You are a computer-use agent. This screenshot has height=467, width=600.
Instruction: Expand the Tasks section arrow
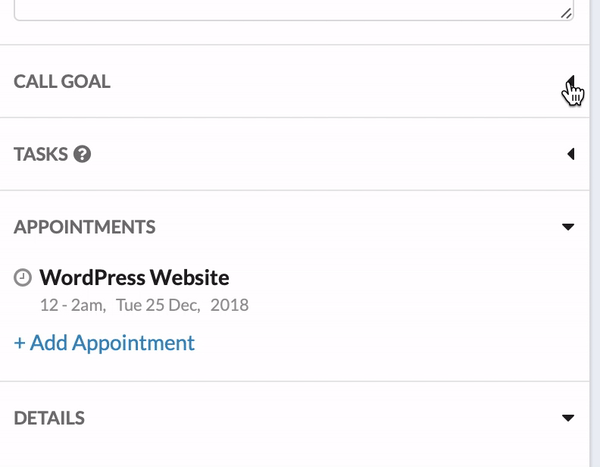(570, 154)
